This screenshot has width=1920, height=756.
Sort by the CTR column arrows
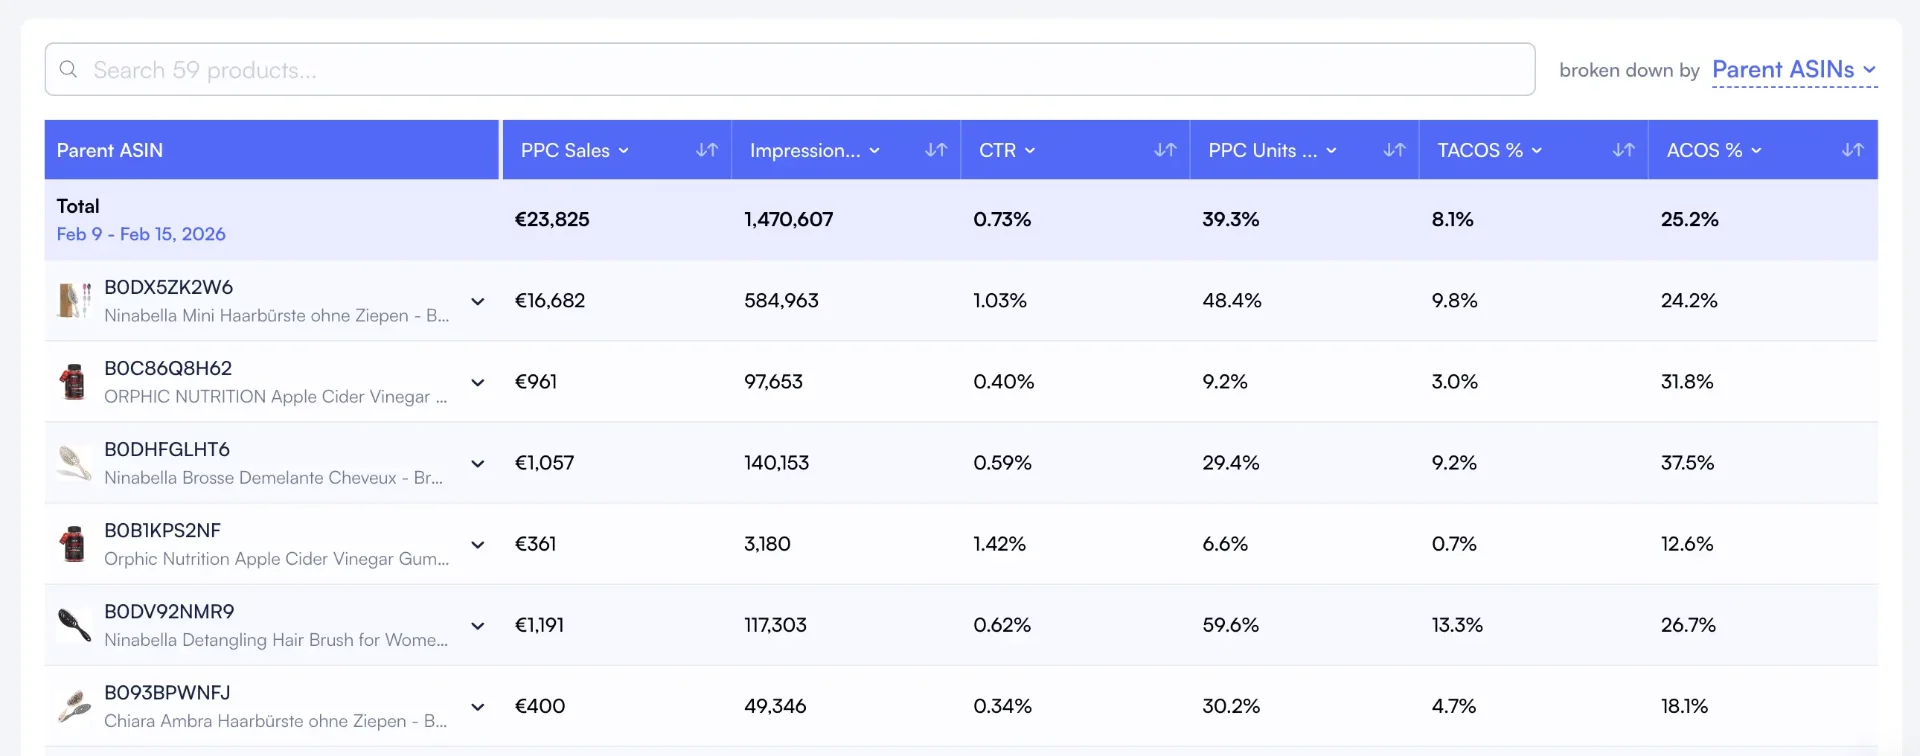coord(1165,150)
